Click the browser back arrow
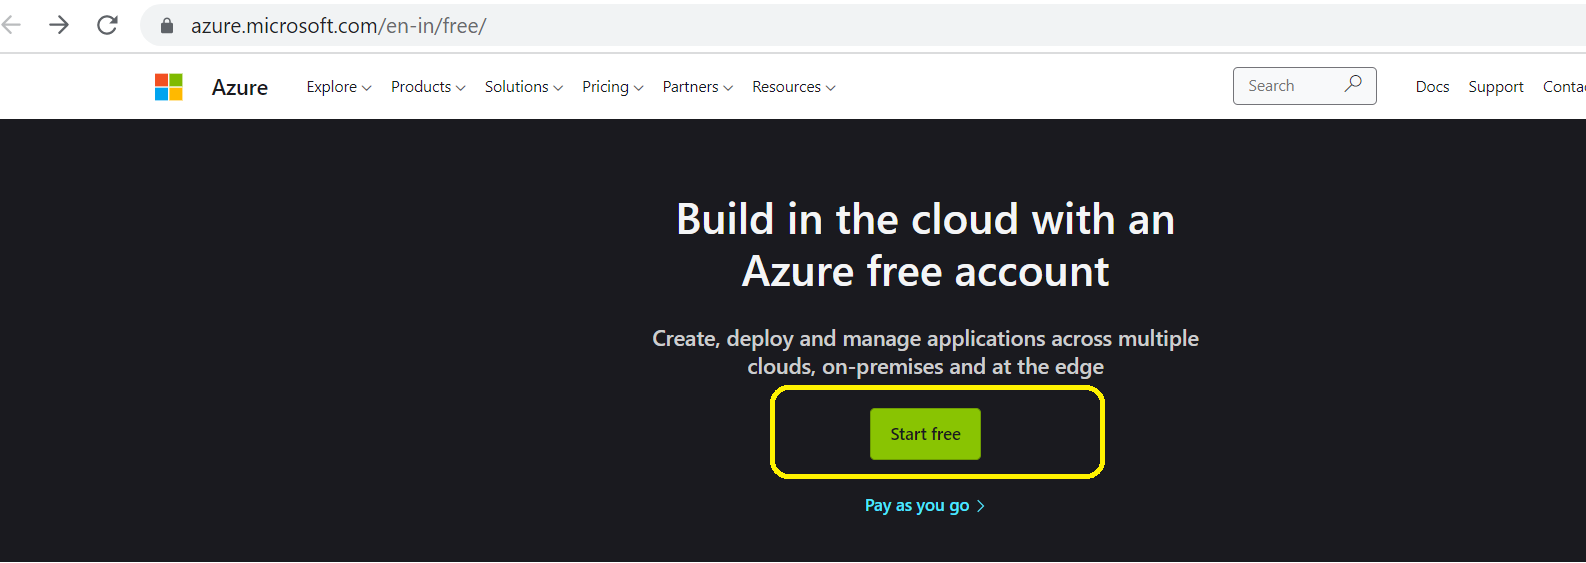Screen dimensions: 1586x563 pyautogui.click(x=11, y=25)
